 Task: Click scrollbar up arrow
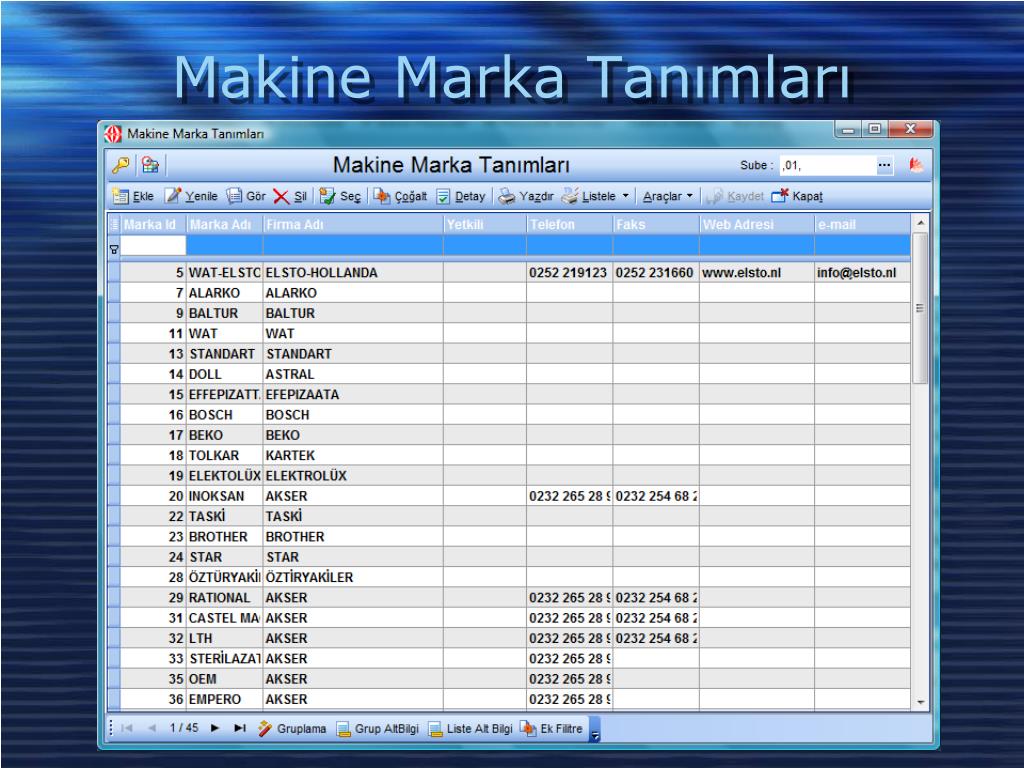[920, 223]
